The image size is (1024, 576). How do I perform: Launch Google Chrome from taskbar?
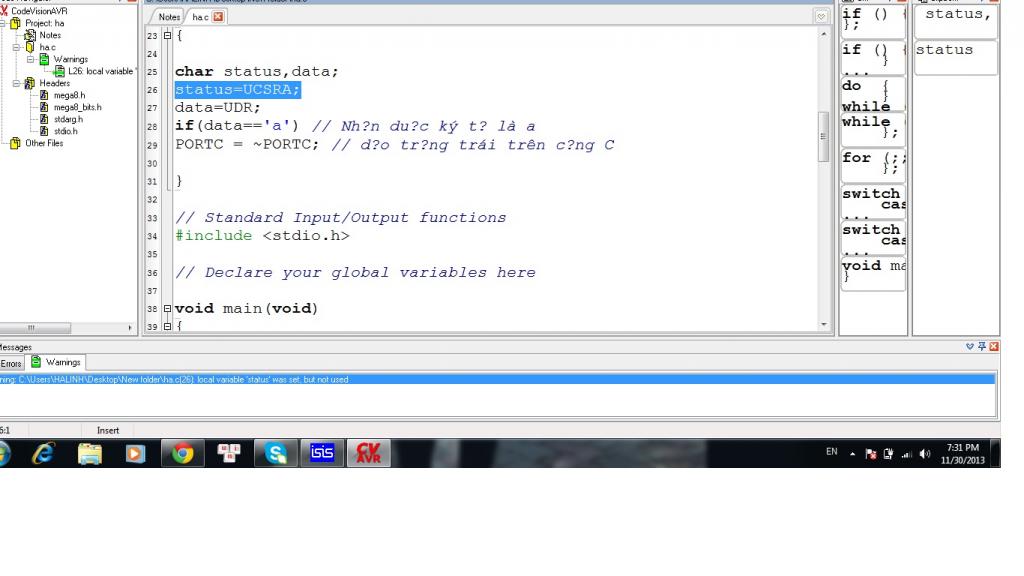(182, 453)
